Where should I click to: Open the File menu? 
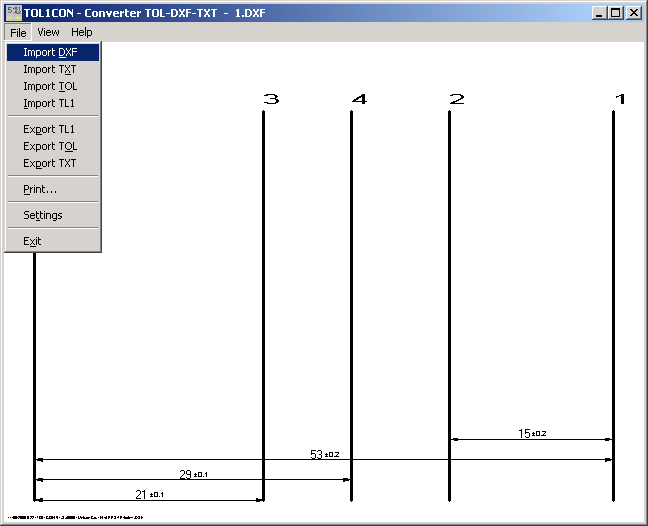click(x=18, y=32)
